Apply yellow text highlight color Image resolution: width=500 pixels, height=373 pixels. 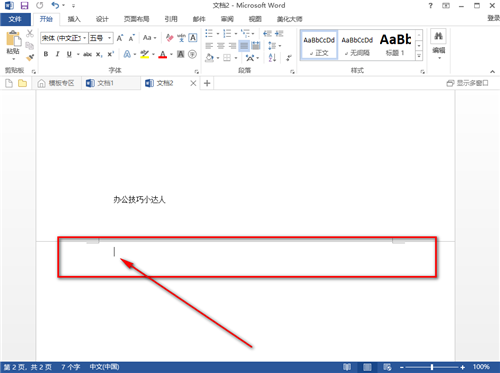coord(144,54)
